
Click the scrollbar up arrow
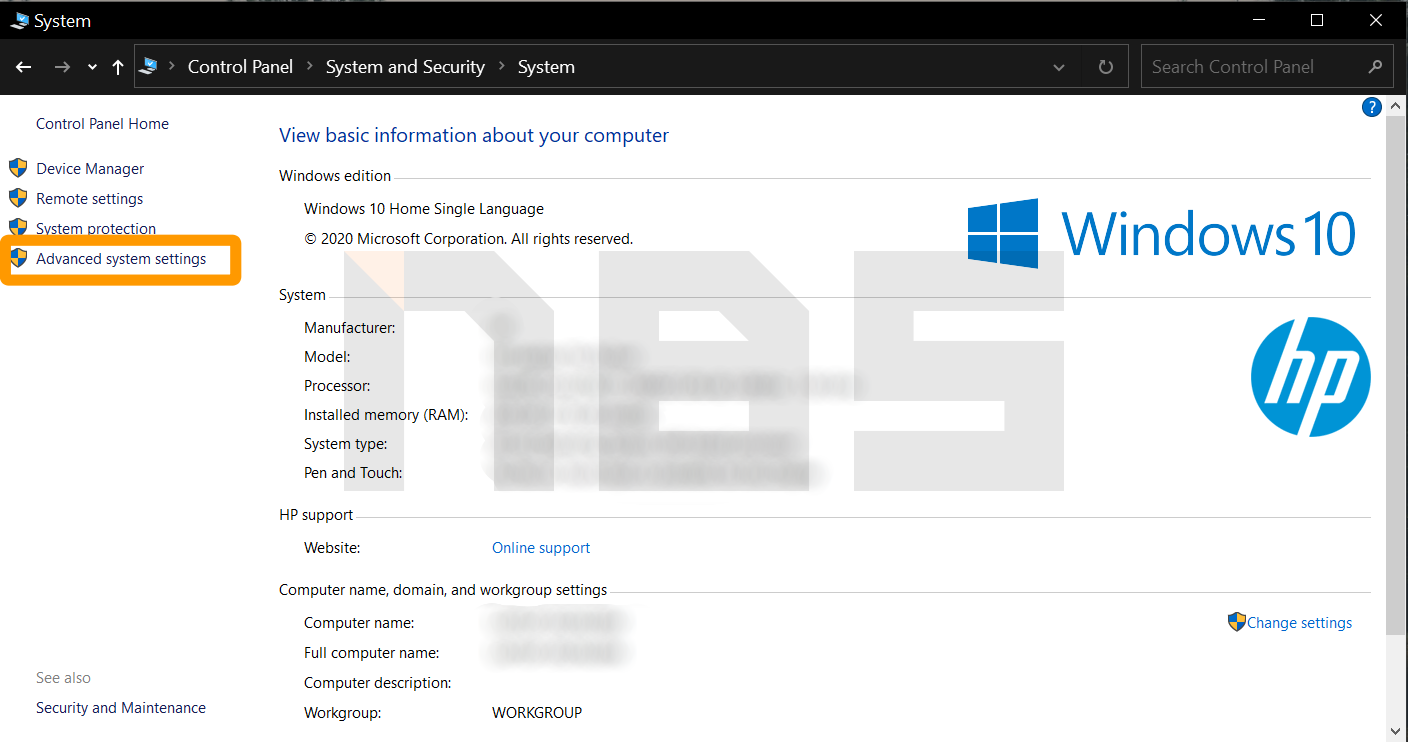click(1396, 105)
